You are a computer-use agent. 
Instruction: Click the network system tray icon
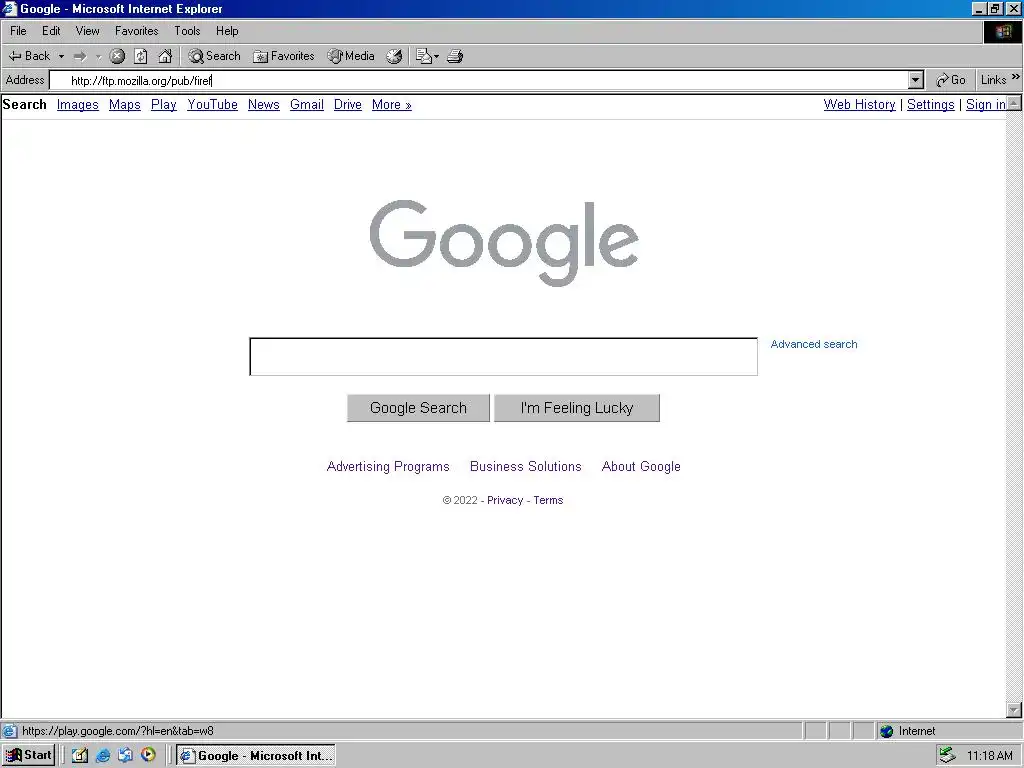(947, 756)
